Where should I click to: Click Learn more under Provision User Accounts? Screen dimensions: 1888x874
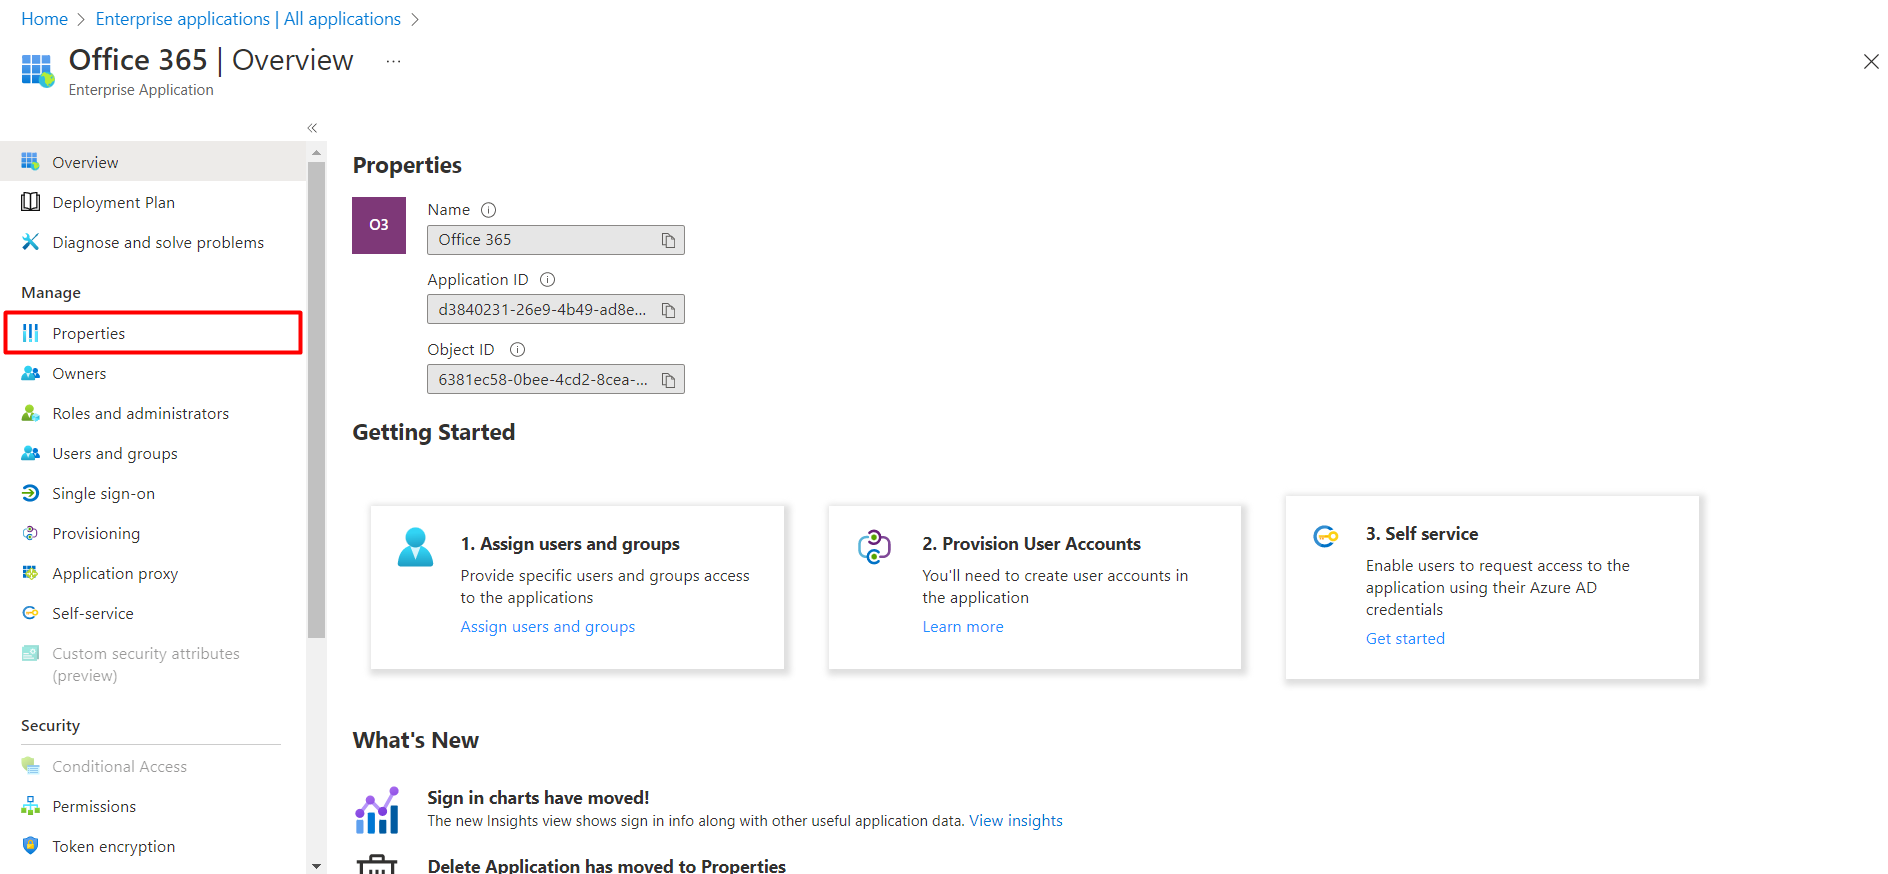(x=962, y=627)
